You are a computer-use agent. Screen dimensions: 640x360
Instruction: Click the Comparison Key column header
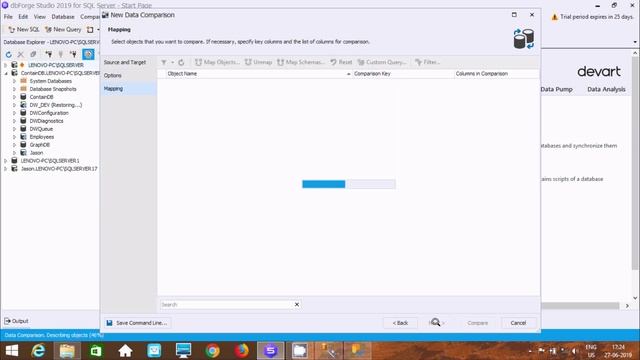tap(403, 73)
